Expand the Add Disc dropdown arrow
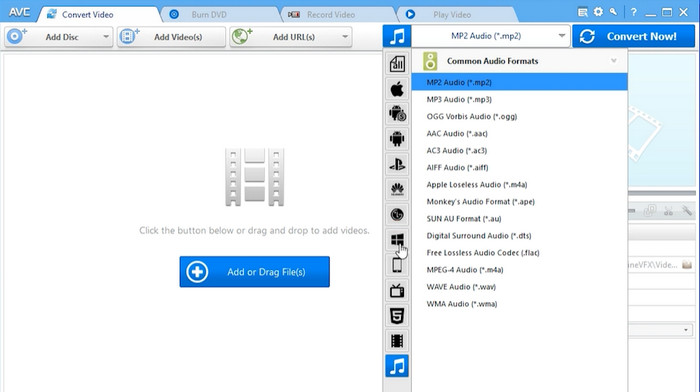The image size is (700, 392). 106,37
